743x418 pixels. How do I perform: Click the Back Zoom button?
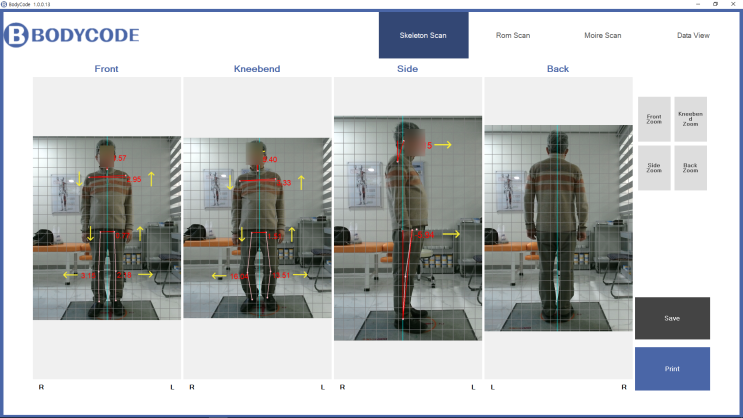click(x=690, y=168)
